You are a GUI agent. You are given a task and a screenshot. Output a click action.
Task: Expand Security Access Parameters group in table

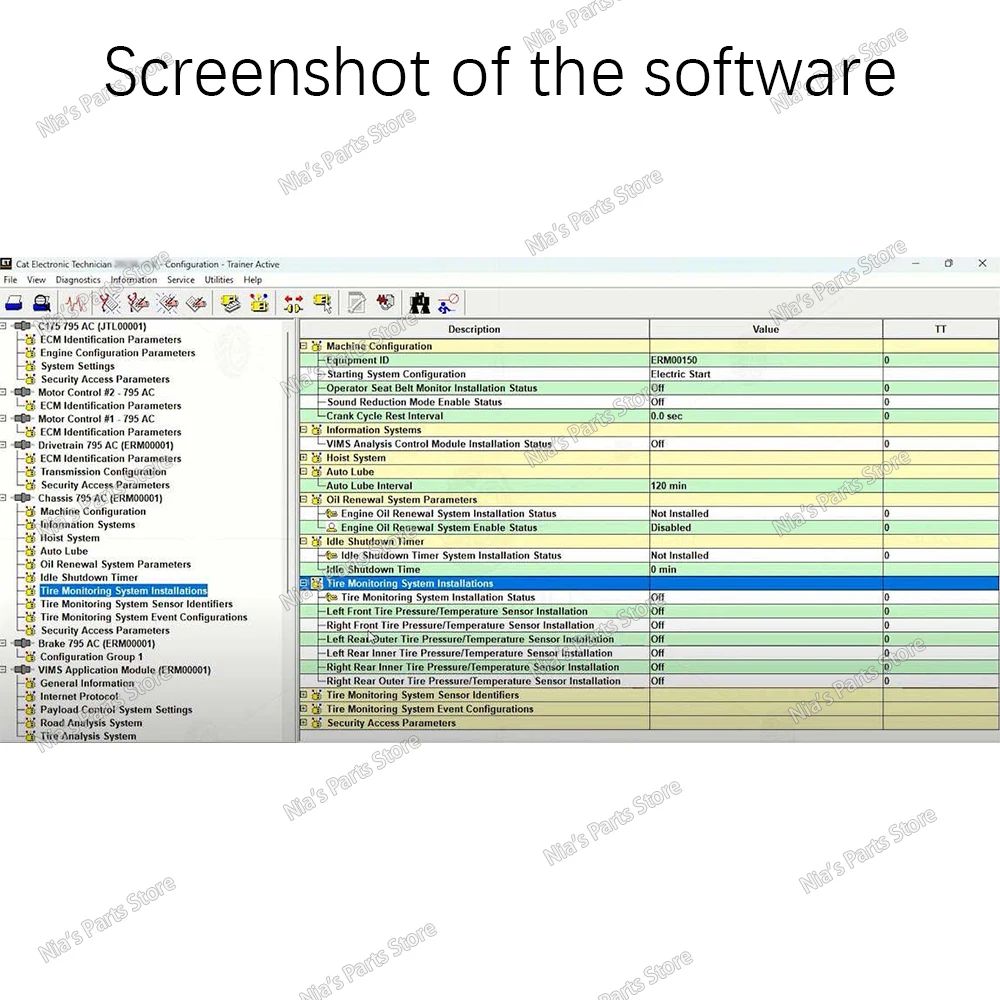click(304, 723)
